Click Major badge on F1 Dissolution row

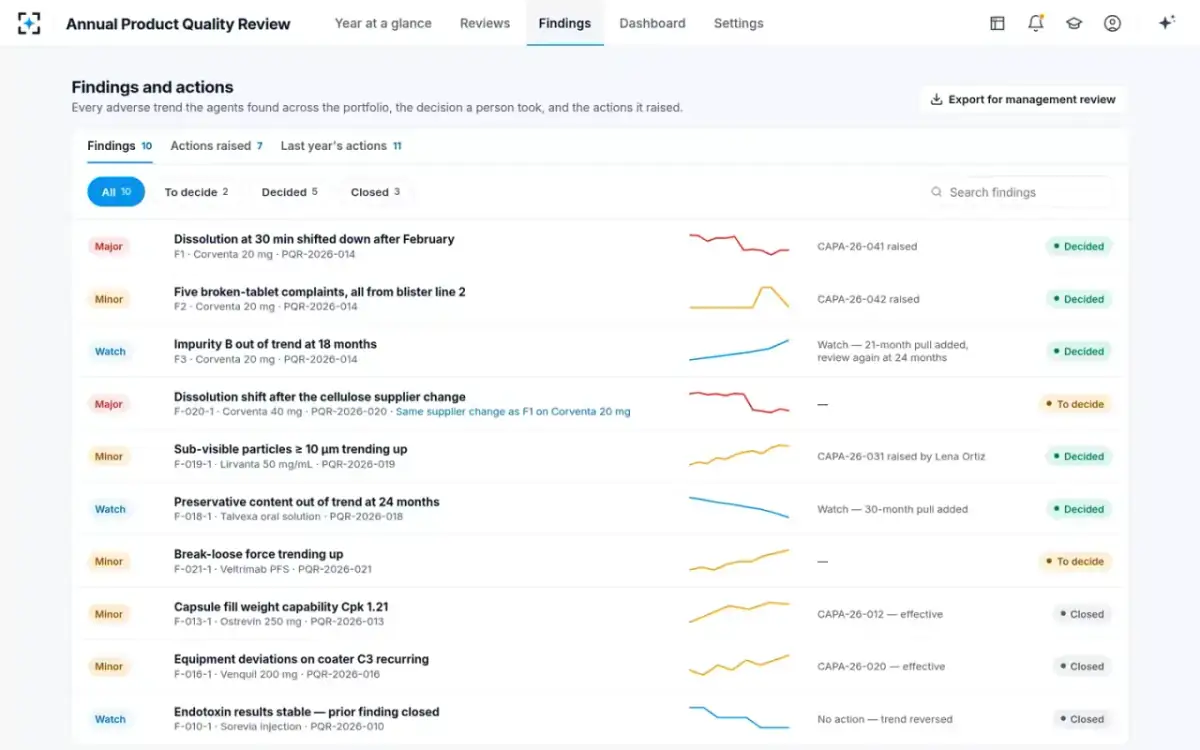tap(109, 246)
